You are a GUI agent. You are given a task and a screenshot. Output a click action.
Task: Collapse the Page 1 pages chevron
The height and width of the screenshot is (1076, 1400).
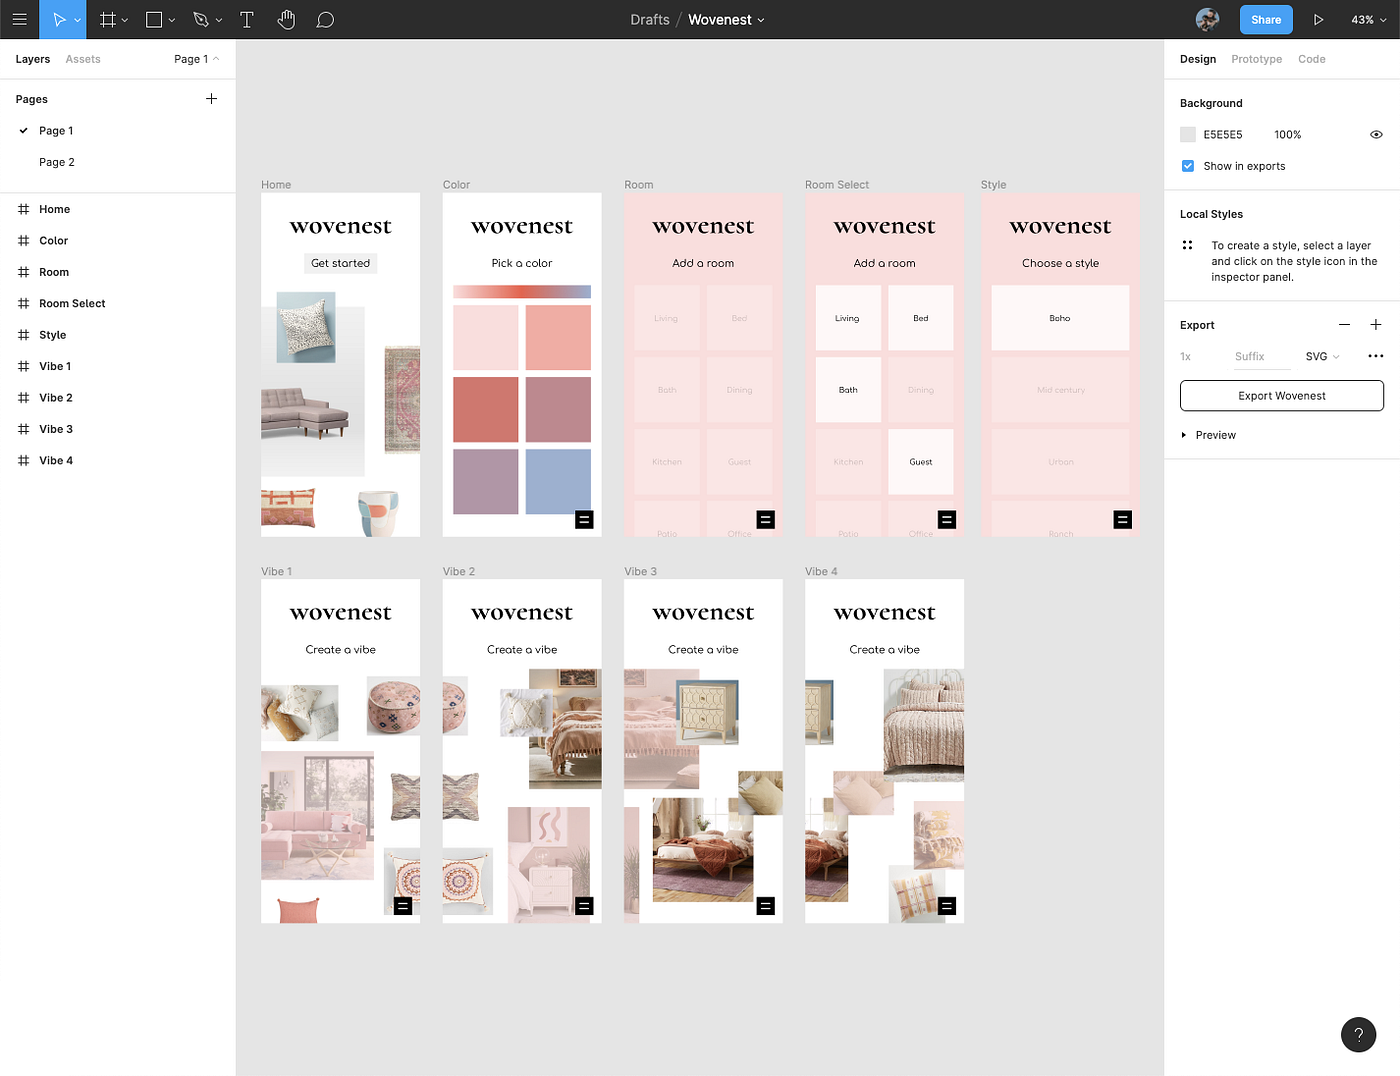point(216,59)
